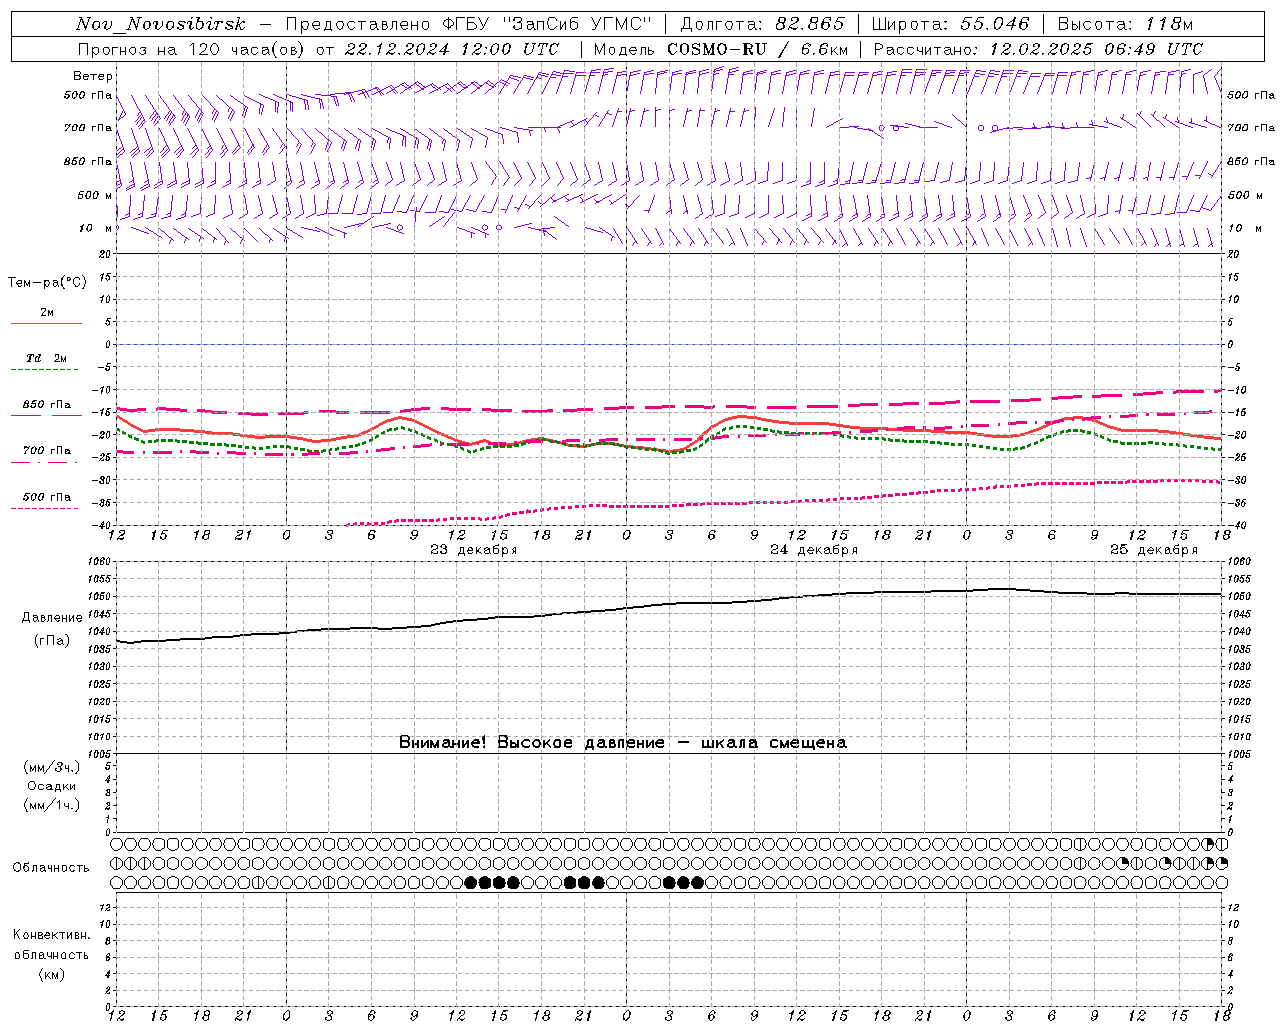Click the Конвективн. label
Image resolution: width=1280 pixels, height=1024 pixels.
tap(51, 935)
